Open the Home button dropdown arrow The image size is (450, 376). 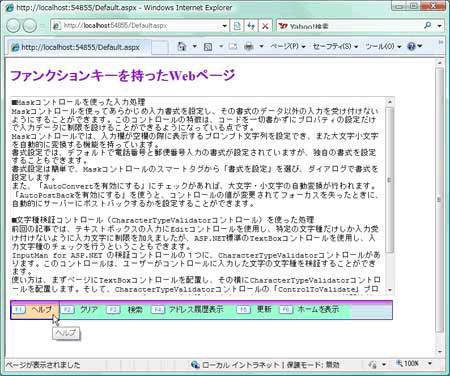click(194, 47)
